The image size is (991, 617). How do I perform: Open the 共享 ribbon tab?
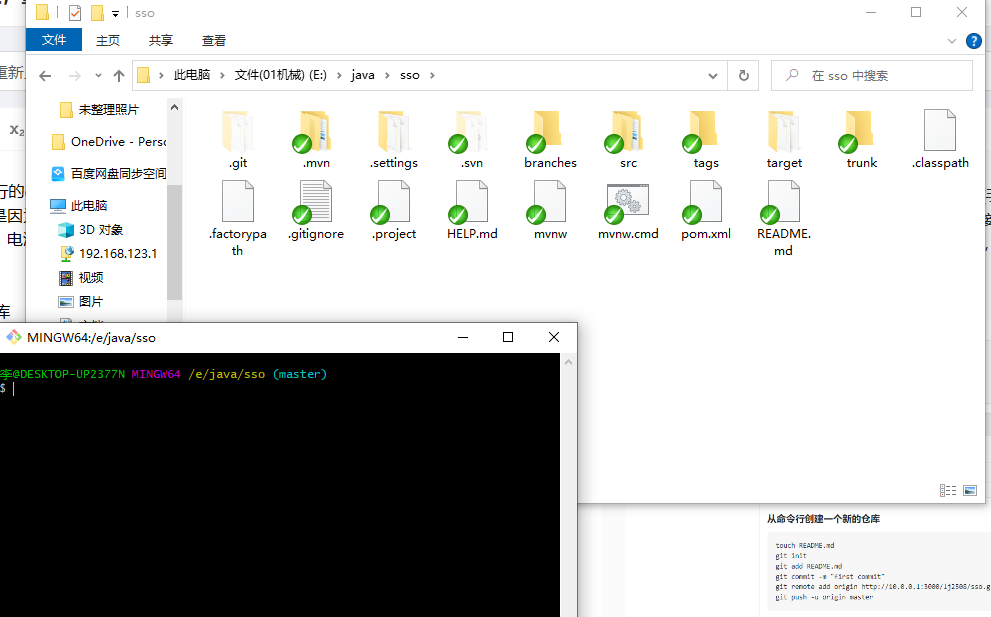coord(161,40)
